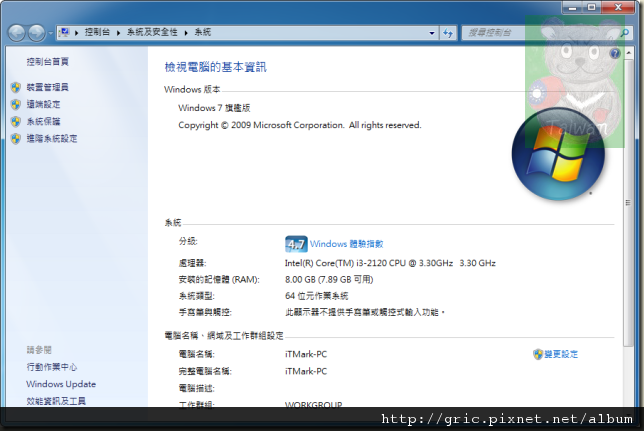Expand the chevron before 控制台 in address bar

coord(76,32)
